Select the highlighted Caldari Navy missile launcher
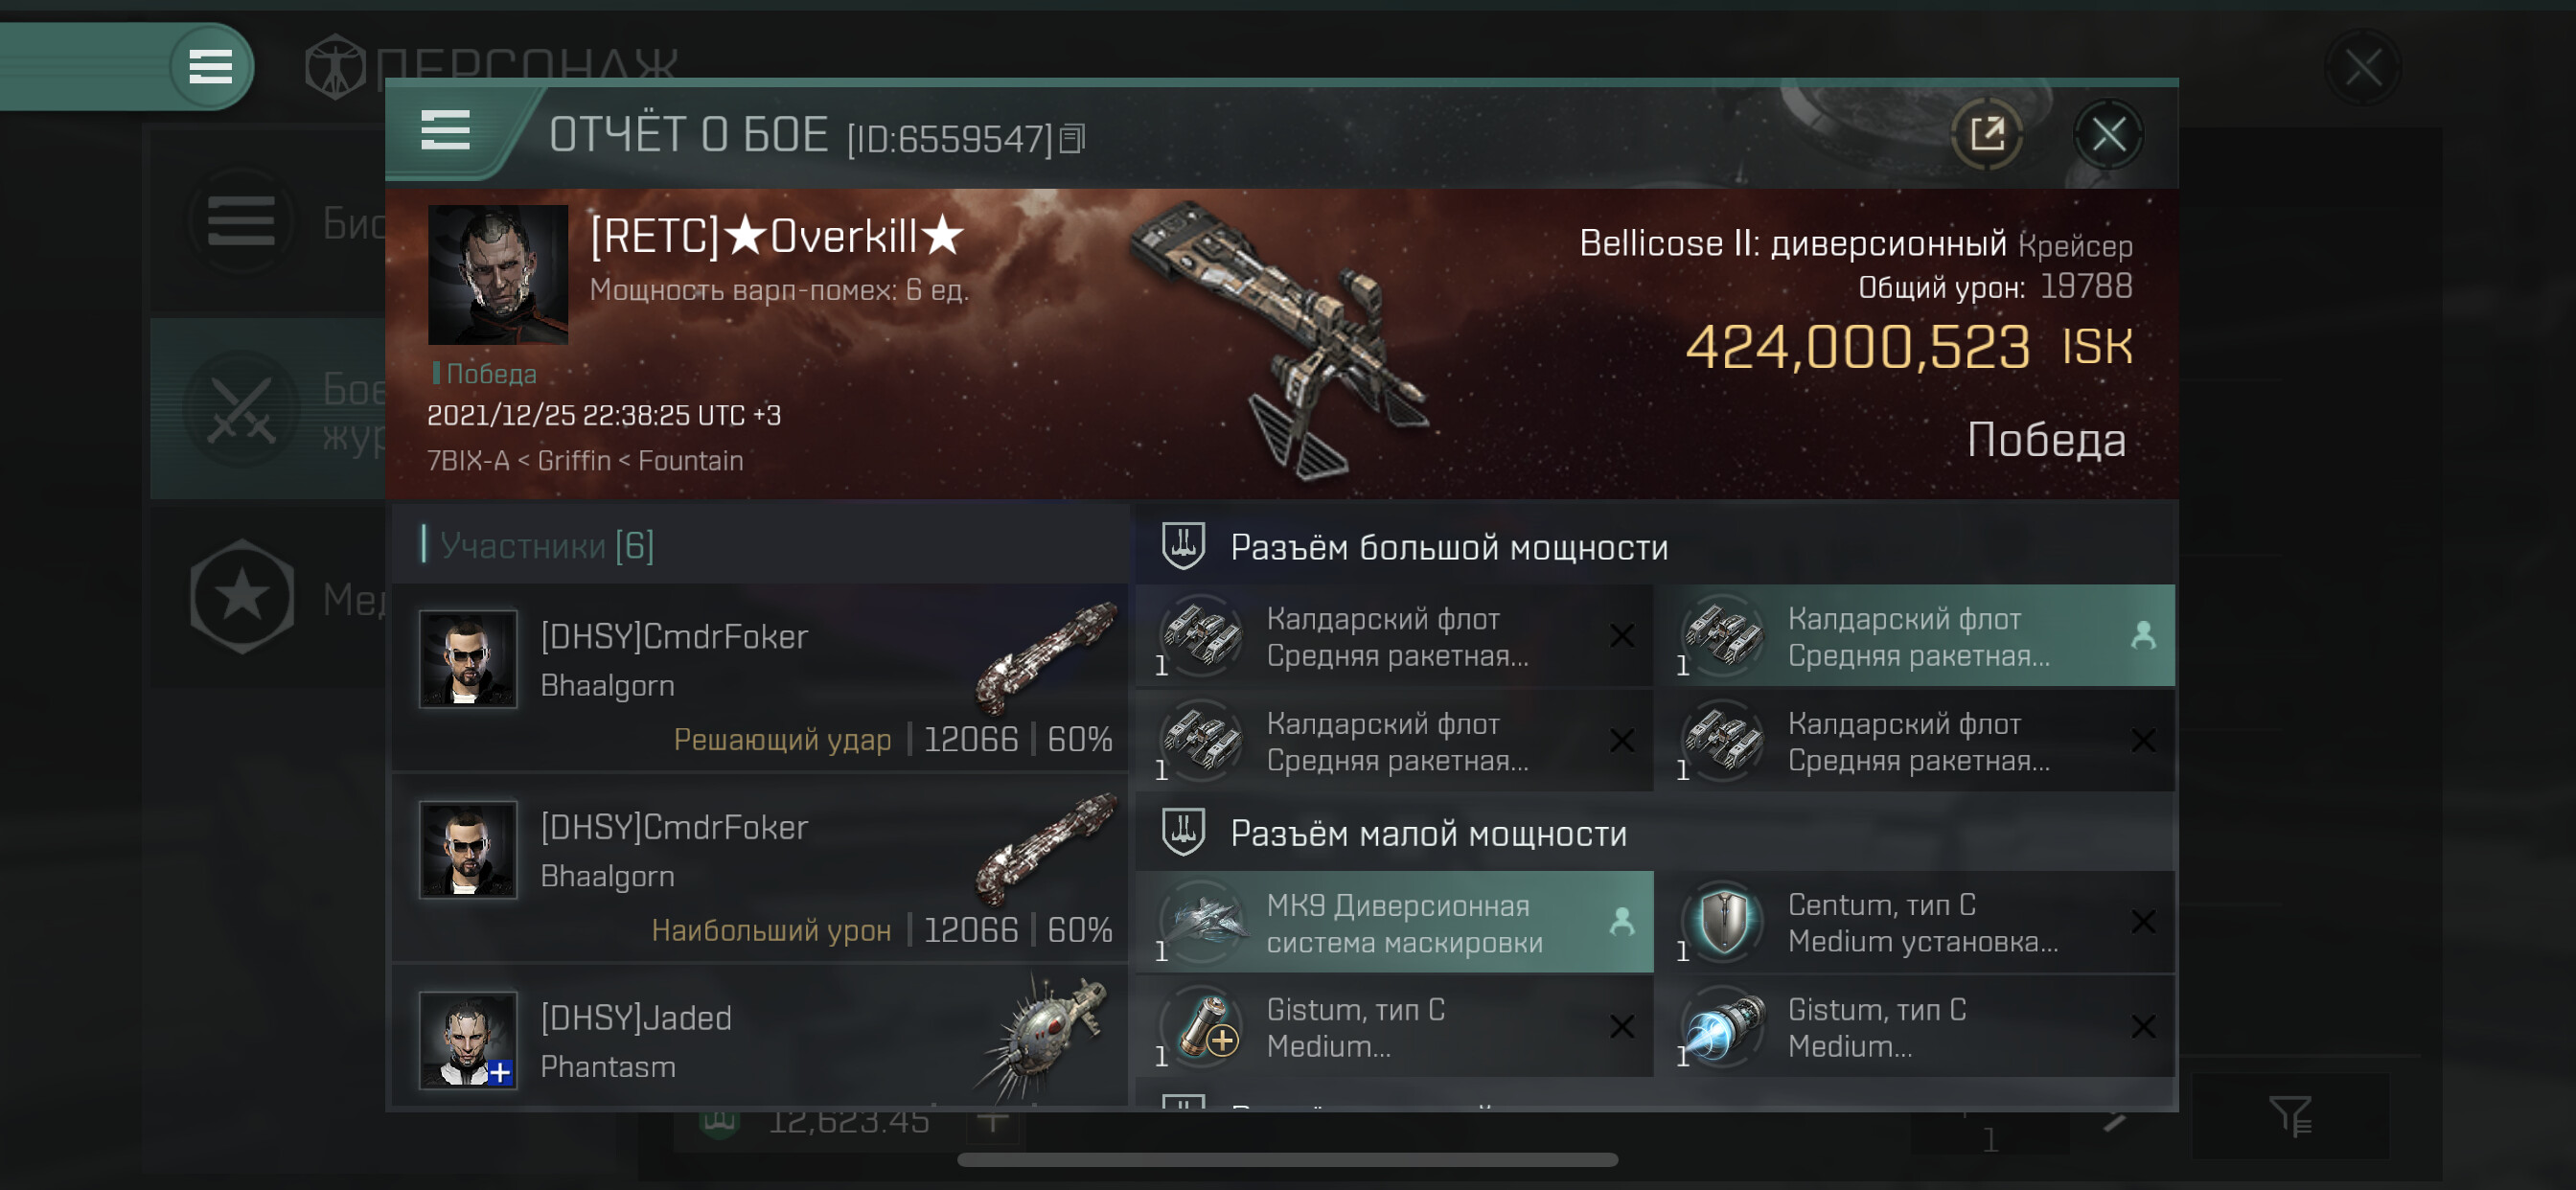 pyautogui.click(x=1914, y=636)
